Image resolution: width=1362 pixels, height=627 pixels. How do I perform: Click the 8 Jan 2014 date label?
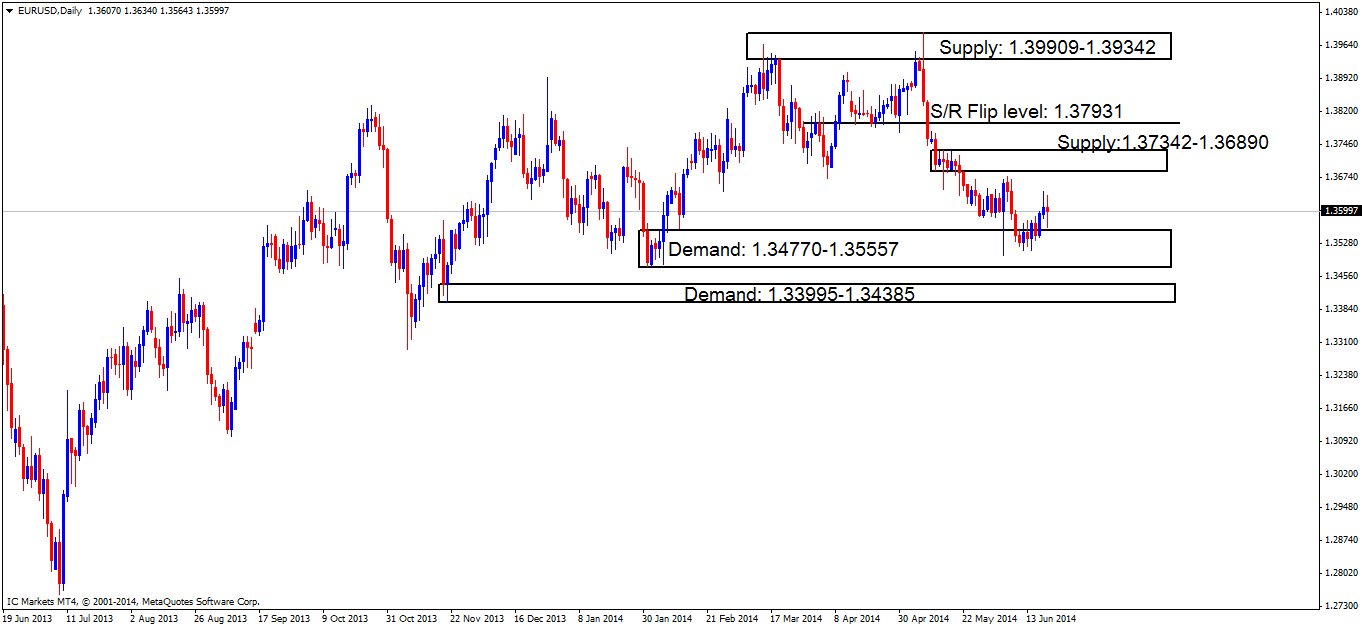[x=601, y=619]
